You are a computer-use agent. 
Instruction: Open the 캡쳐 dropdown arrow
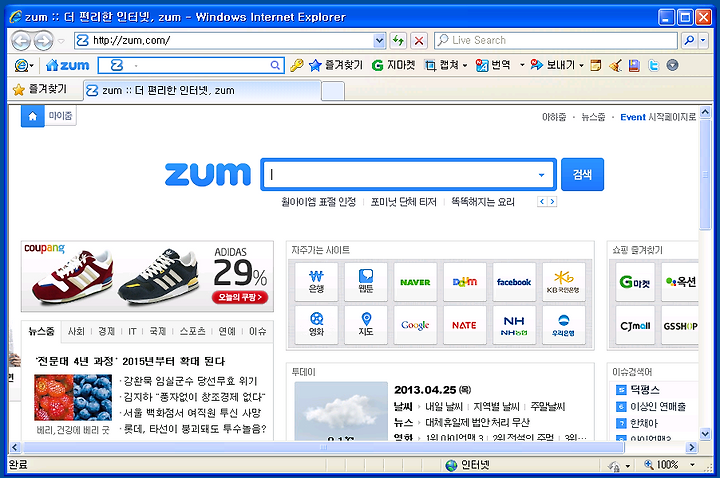[x=465, y=66]
